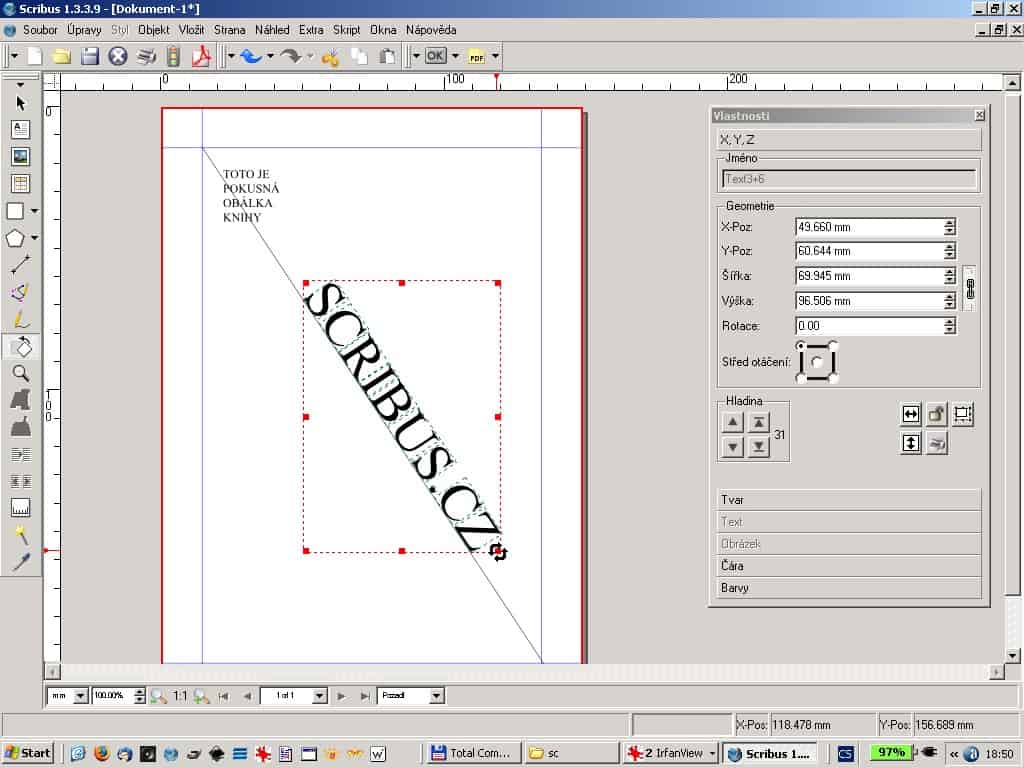Choose the Insert Image Frame tool
The width and height of the screenshot is (1024, 768).
pos(20,156)
